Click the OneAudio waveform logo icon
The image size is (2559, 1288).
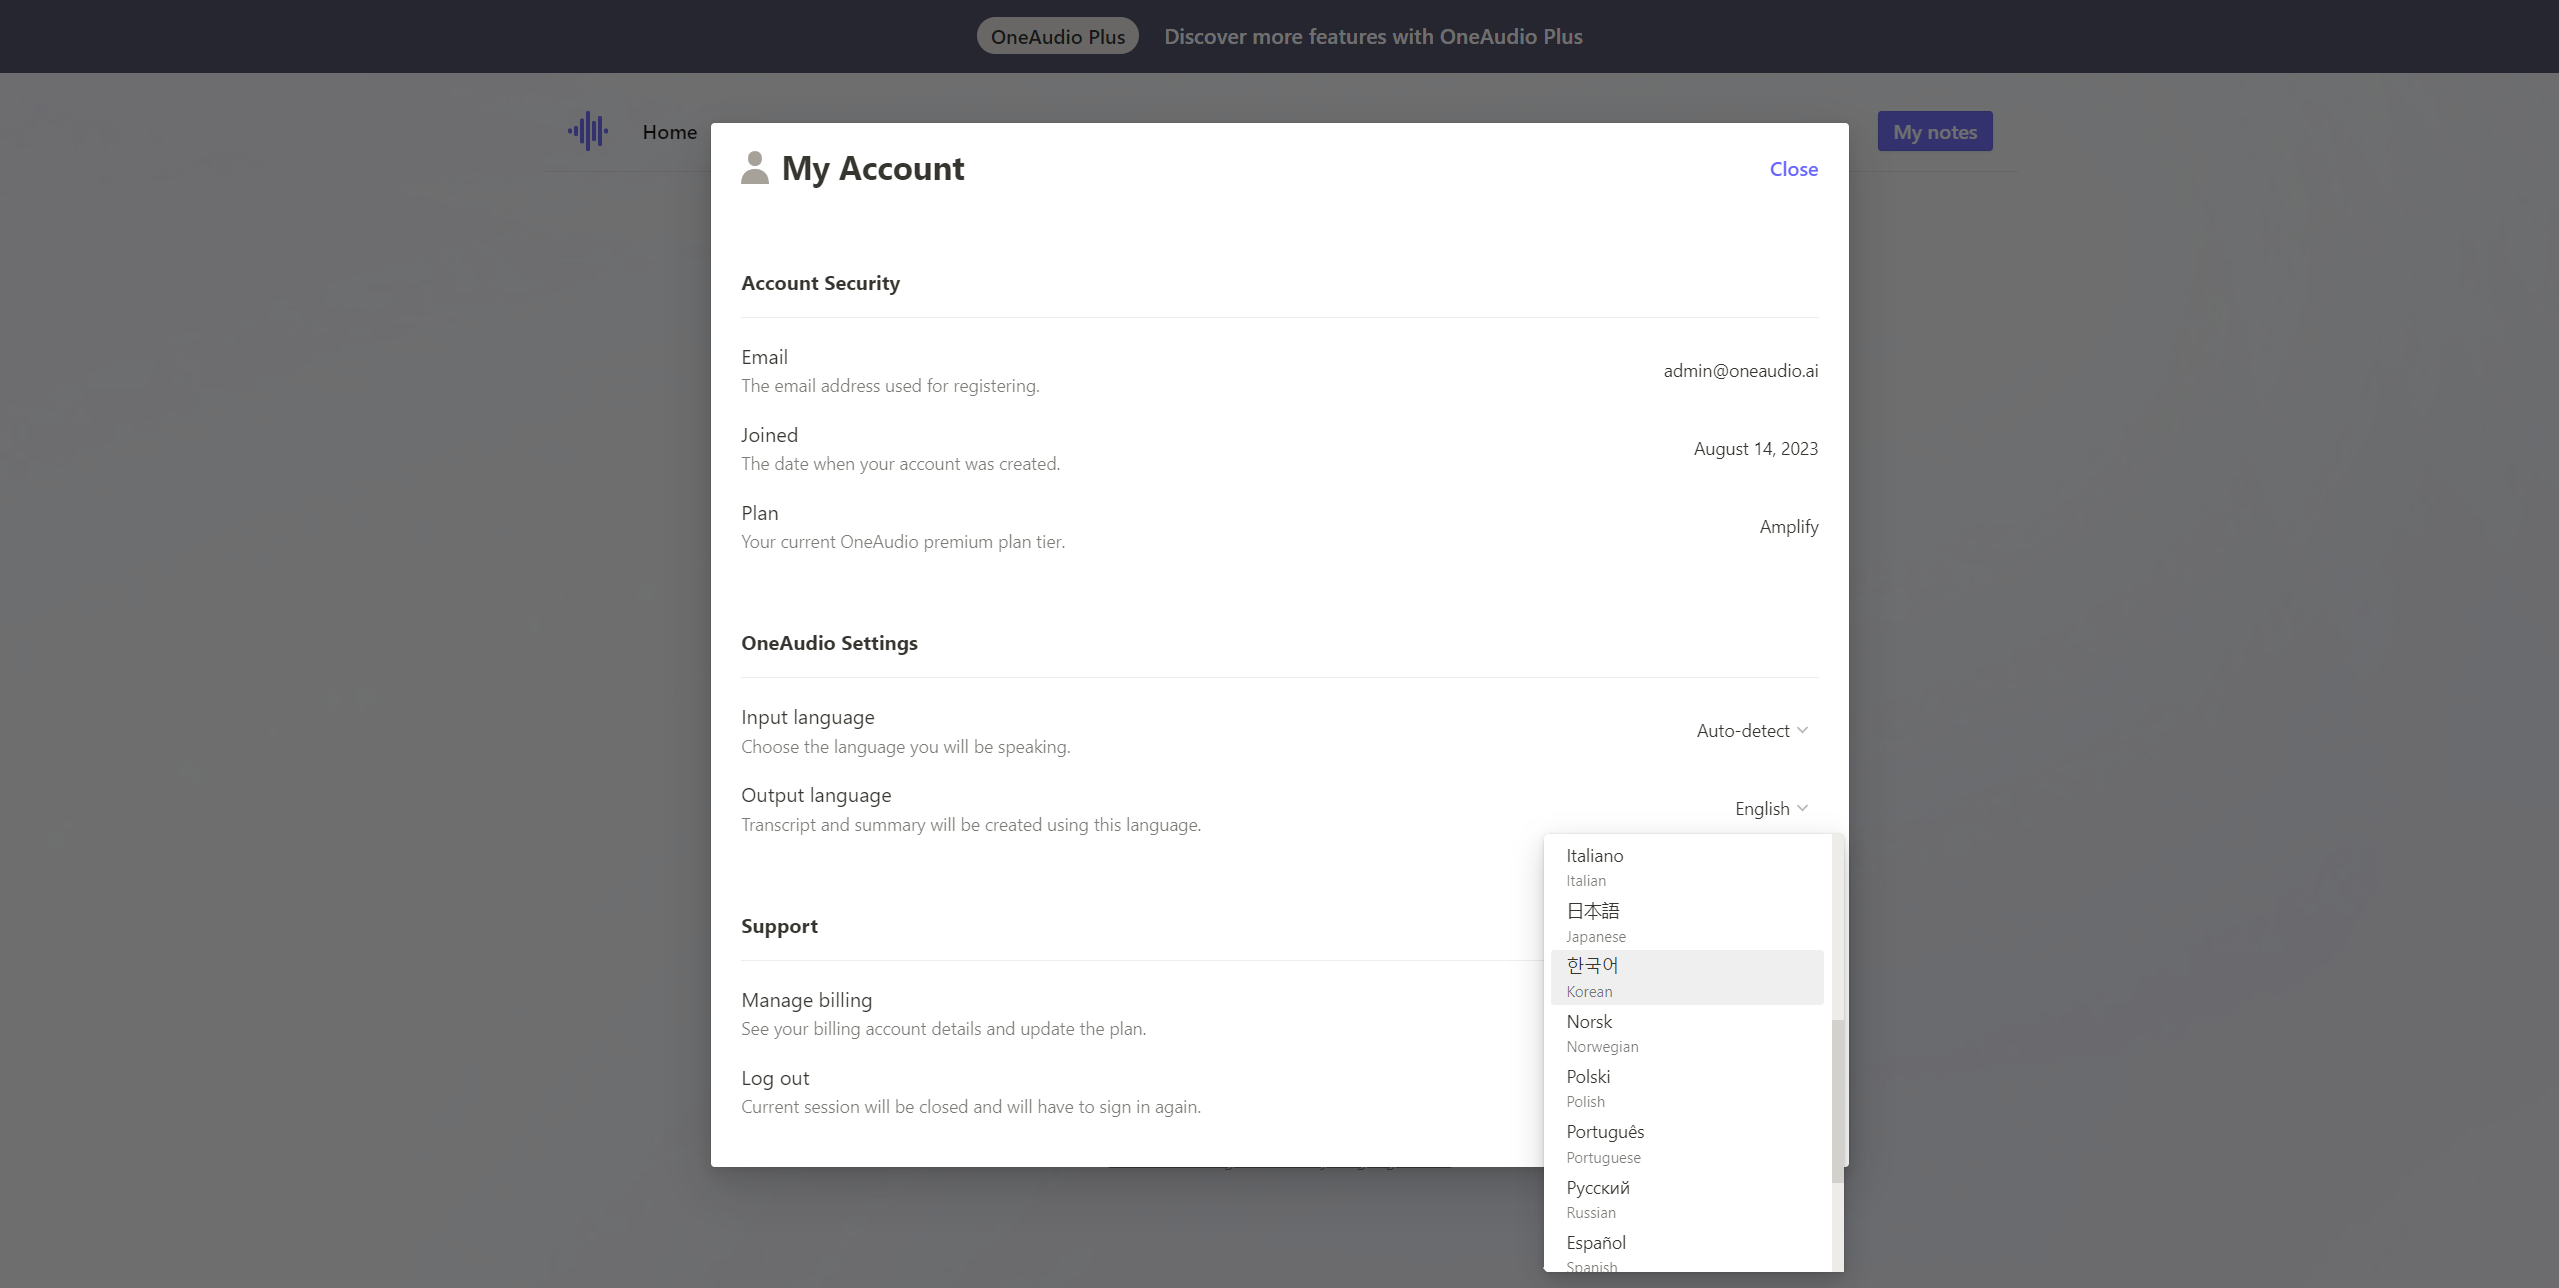tap(588, 131)
